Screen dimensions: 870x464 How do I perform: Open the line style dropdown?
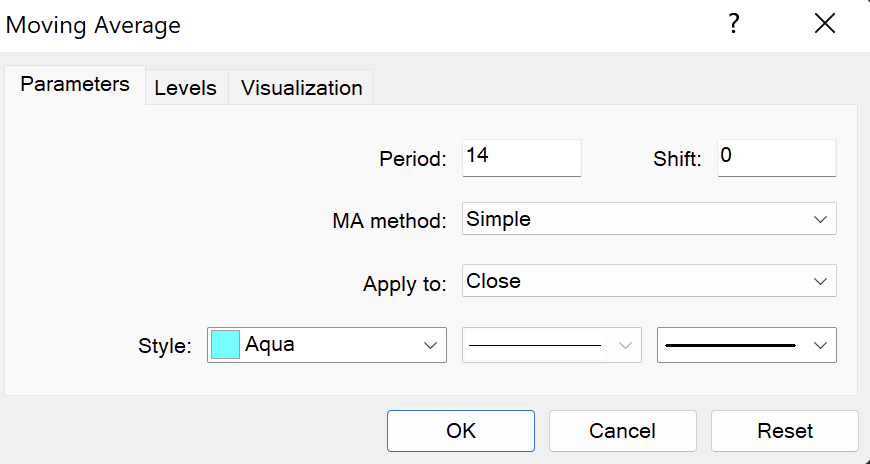pos(549,345)
